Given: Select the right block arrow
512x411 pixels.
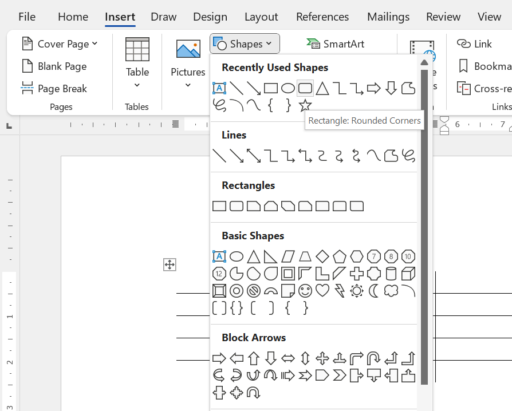Looking at the screenshot, I should (x=219, y=359).
